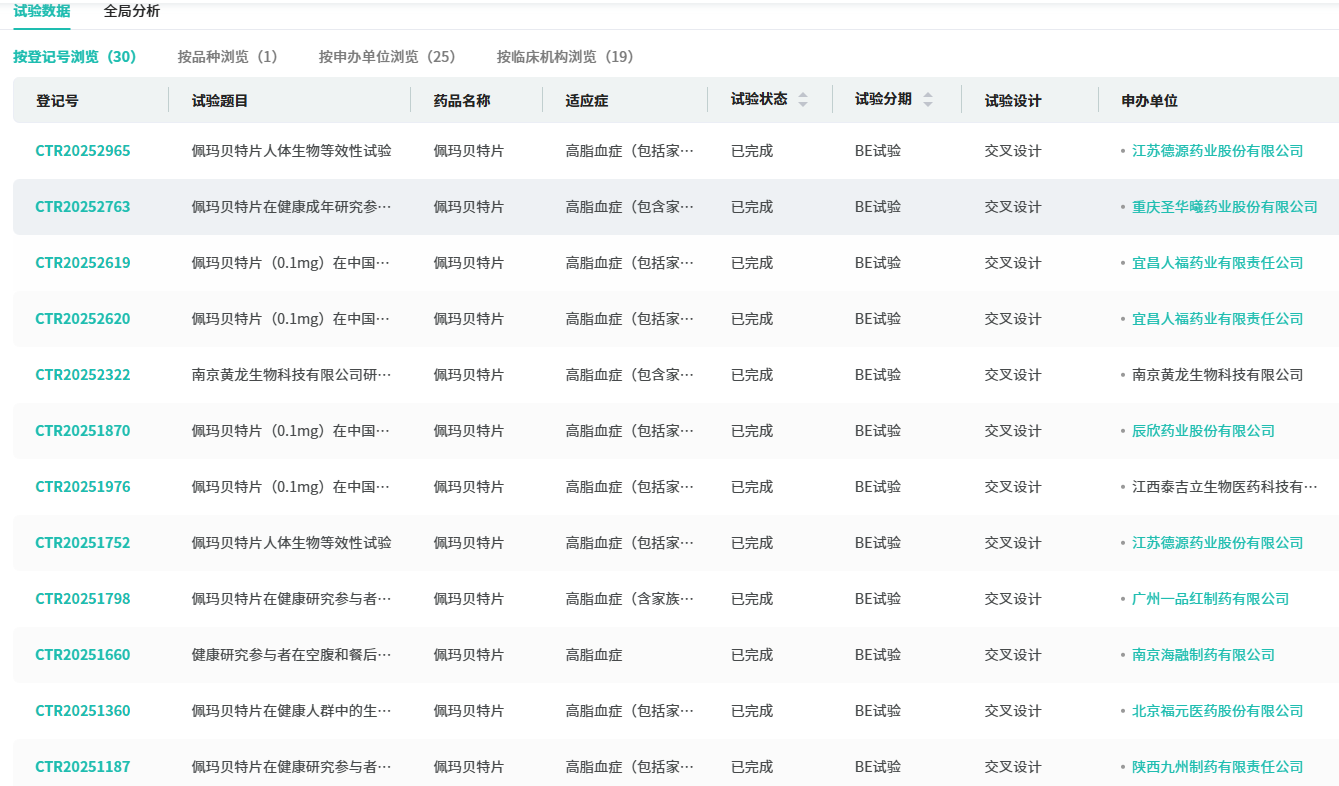Open the CTR20252322 record
This screenshot has width=1339, height=786.
click(x=83, y=375)
